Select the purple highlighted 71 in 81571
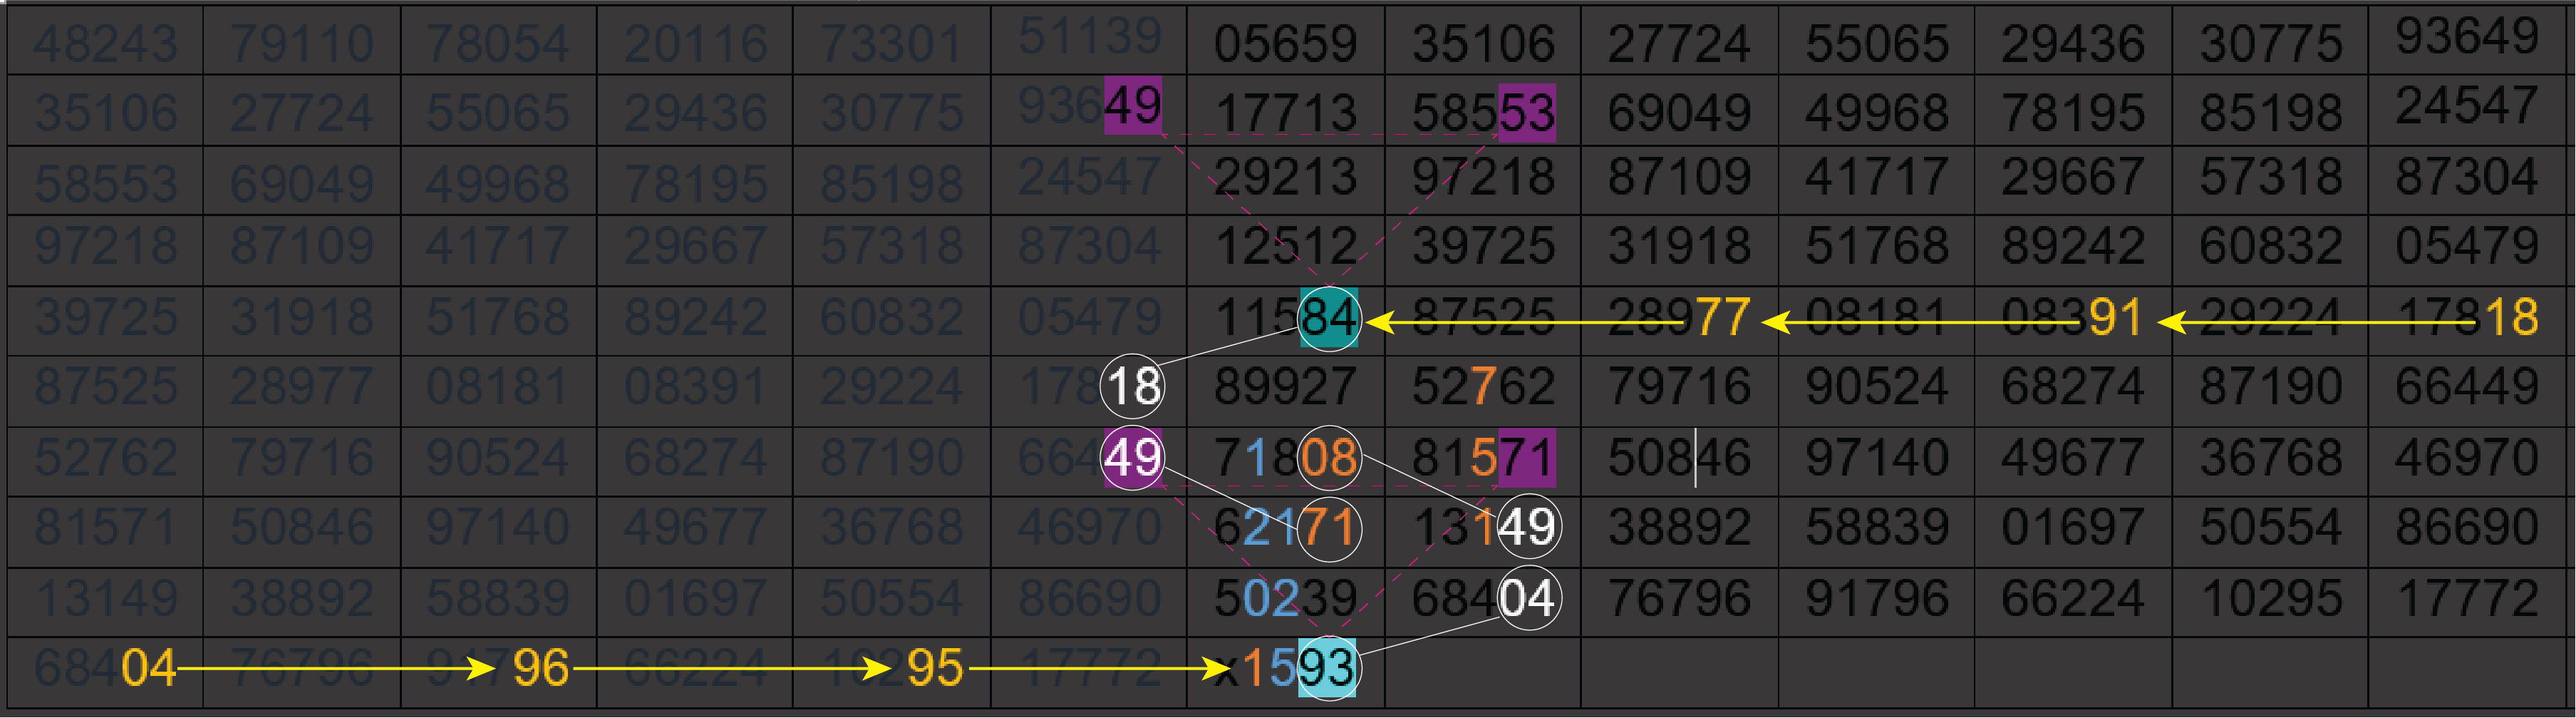 [x=1526, y=457]
